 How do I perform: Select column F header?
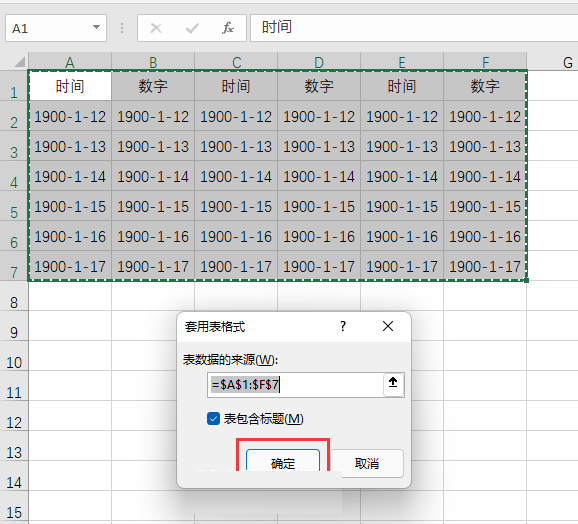(x=485, y=62)
